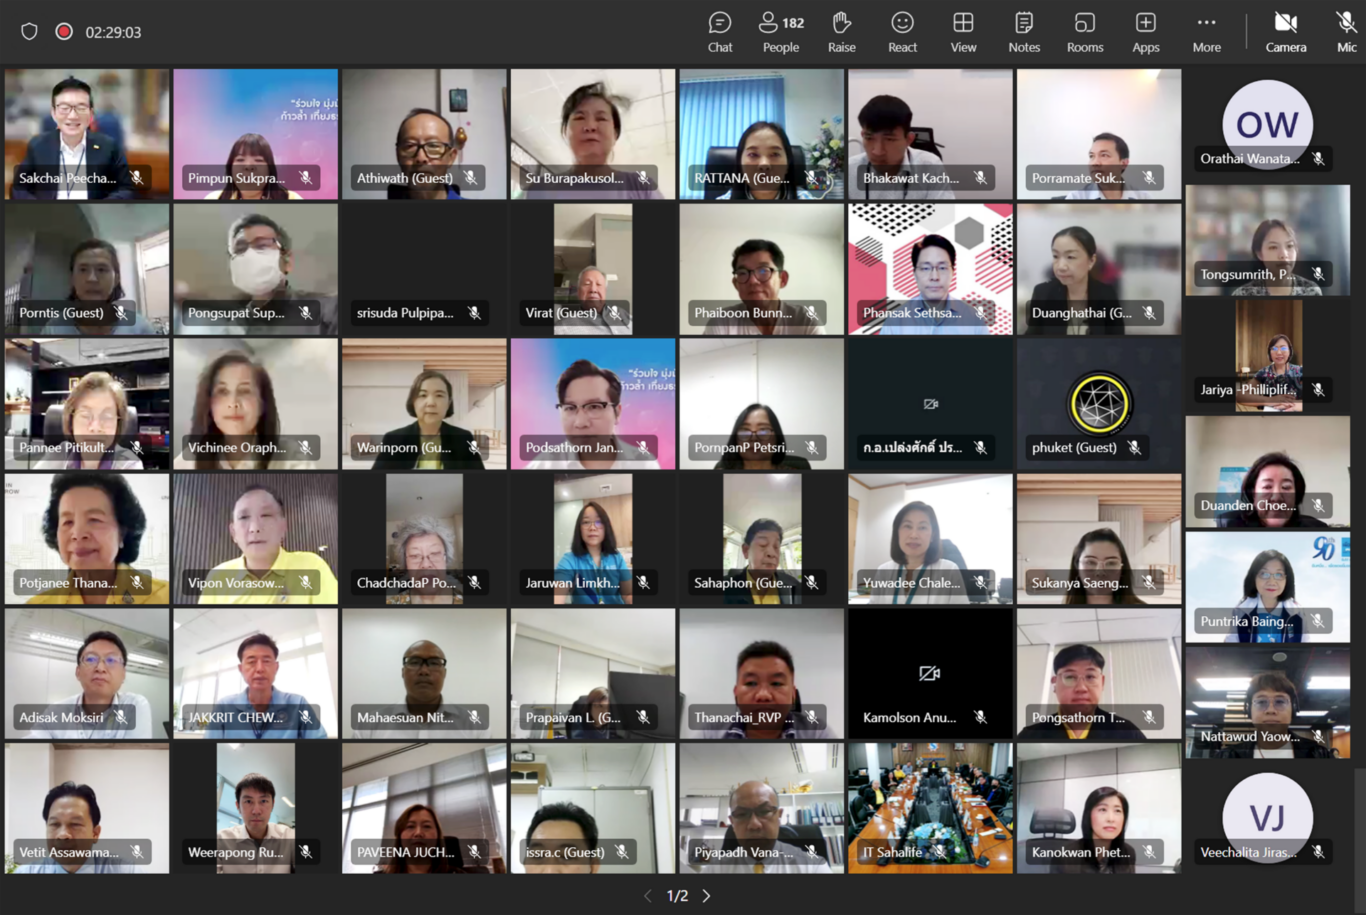Expand the View layout options
The height and width of the screenshot is (915, 1366).
coord(963,32)
